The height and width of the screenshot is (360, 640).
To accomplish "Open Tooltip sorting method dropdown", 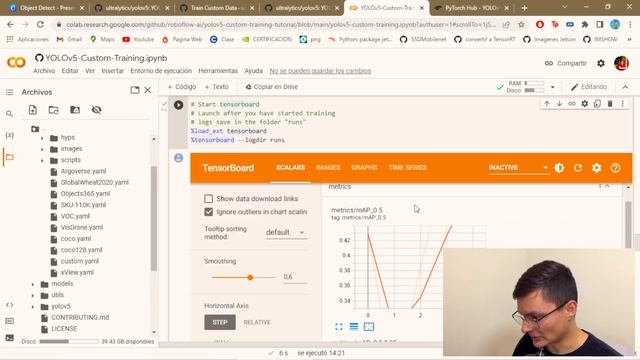I will (286, 232).
